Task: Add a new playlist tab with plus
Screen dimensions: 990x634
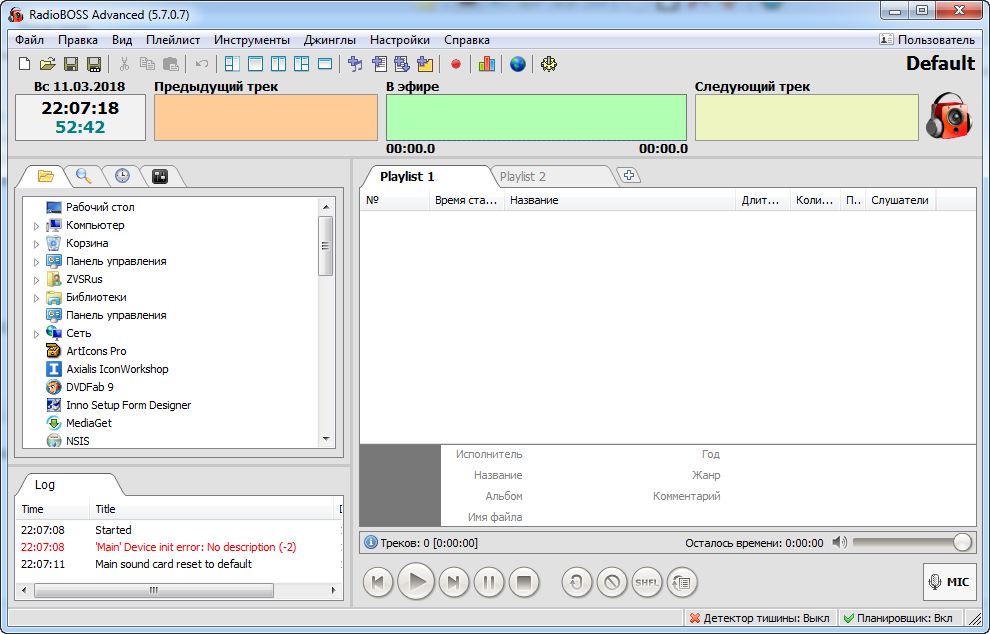Action: tap(629, 176)
